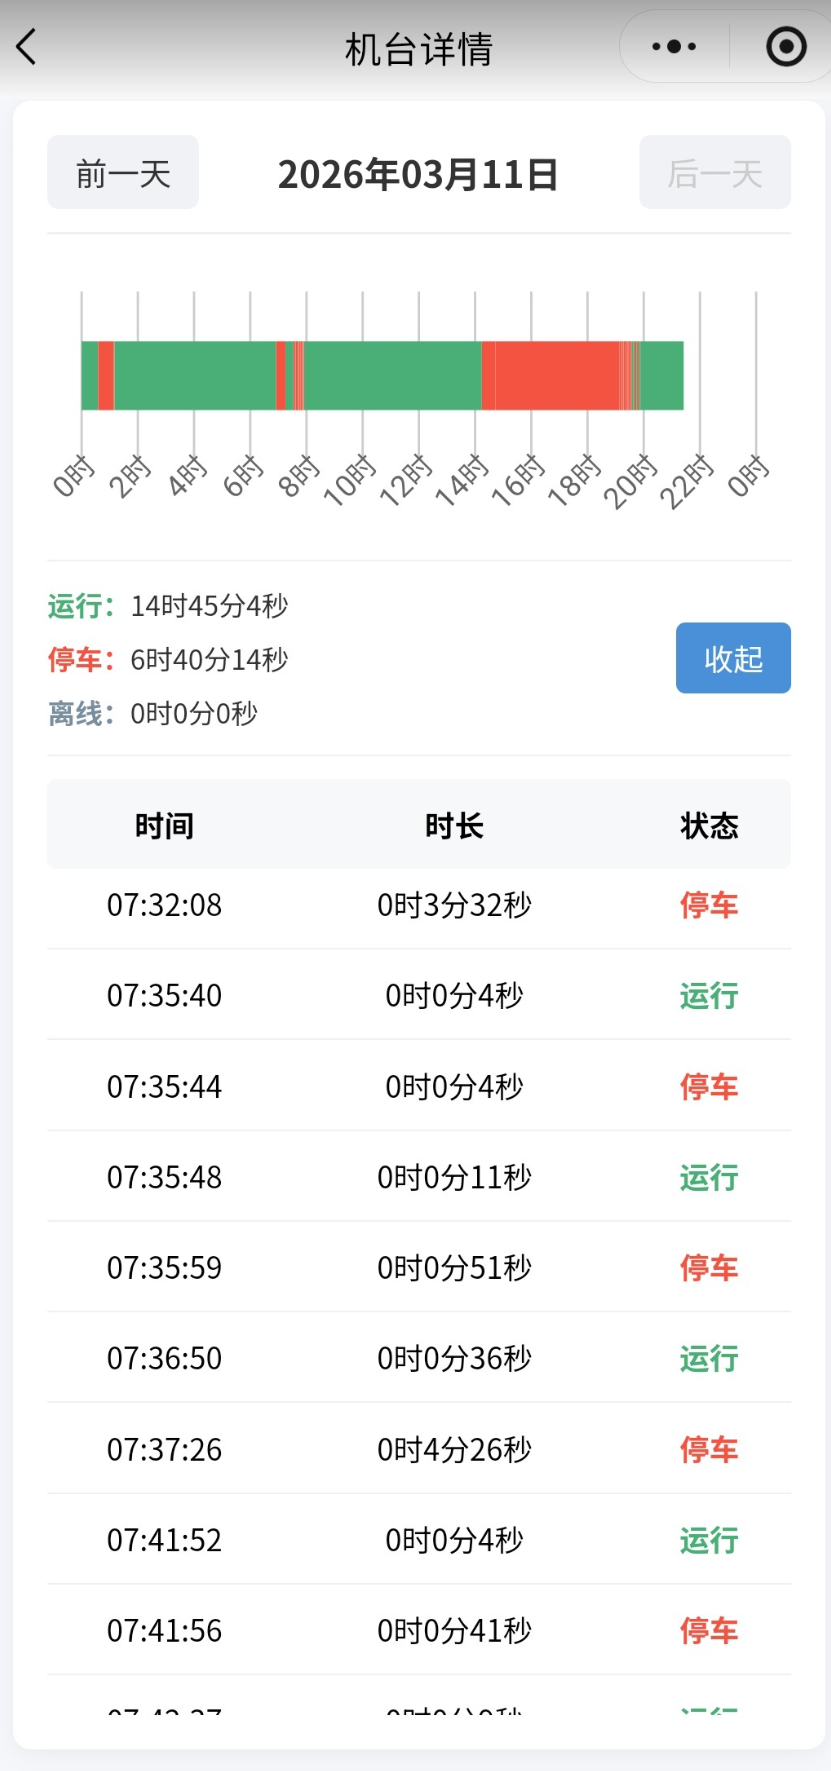The width and height of the screenshot is (831, 1771).
Task: Click the 2026年03月11日 date title
Action: tap(418, 174)
